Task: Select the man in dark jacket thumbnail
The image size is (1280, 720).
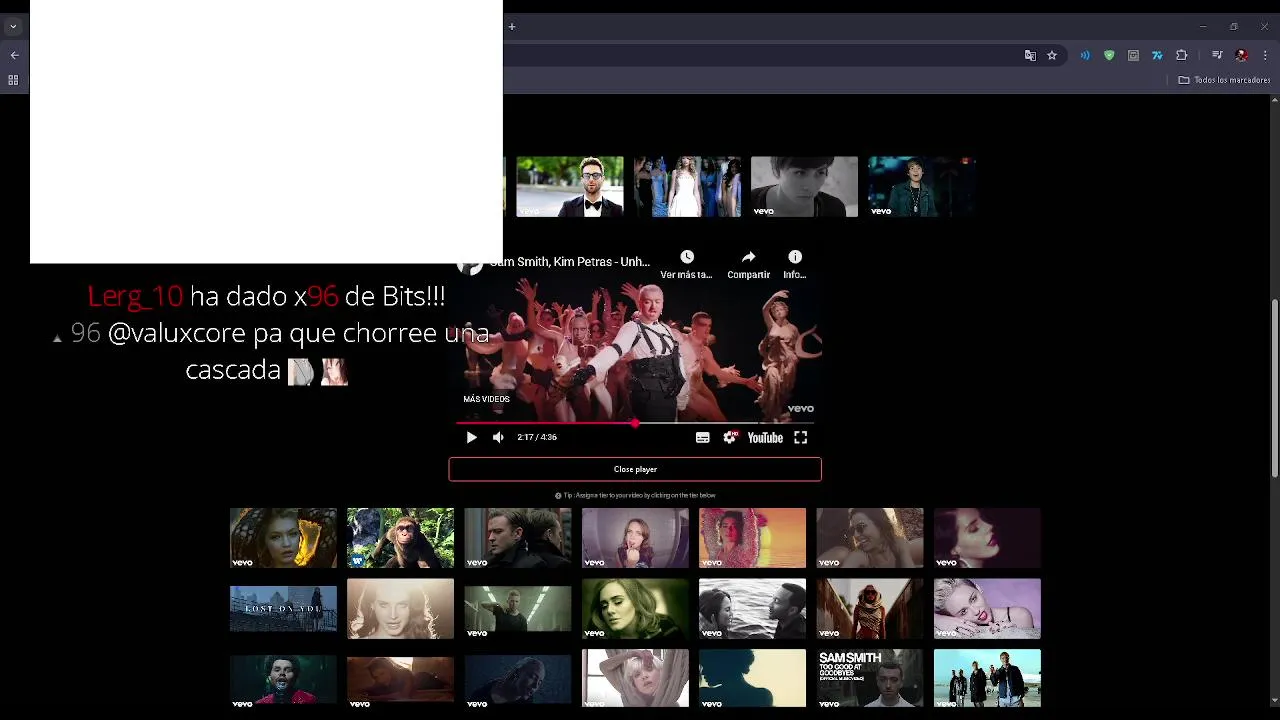Action: (921, 187)
